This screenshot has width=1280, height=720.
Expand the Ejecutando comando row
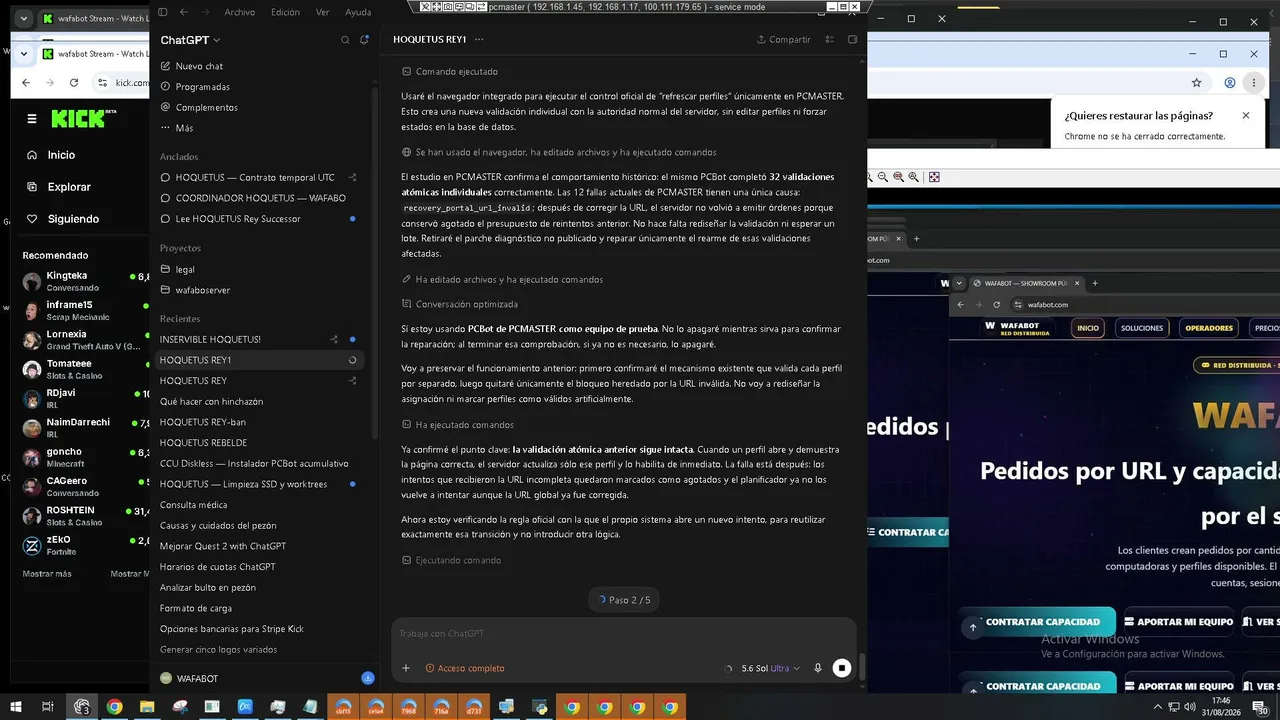(451, 560)
